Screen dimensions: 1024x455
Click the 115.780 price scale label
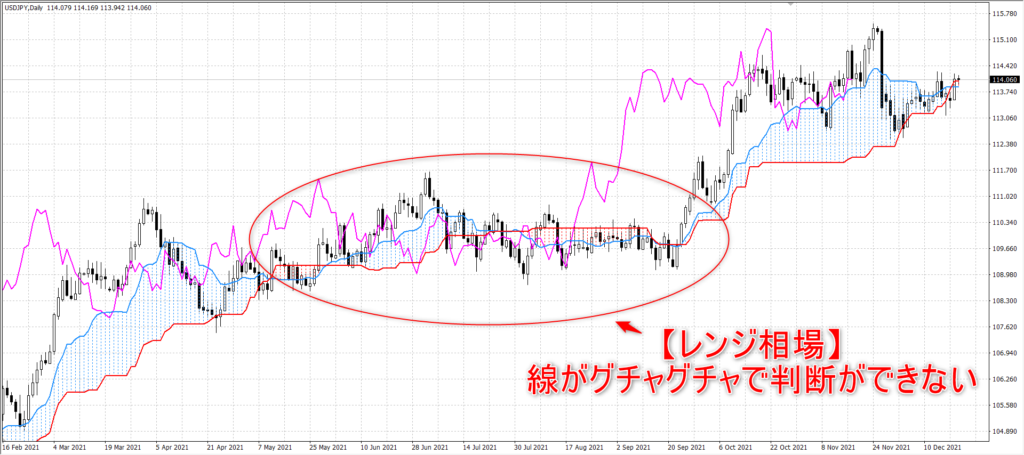1004,14
